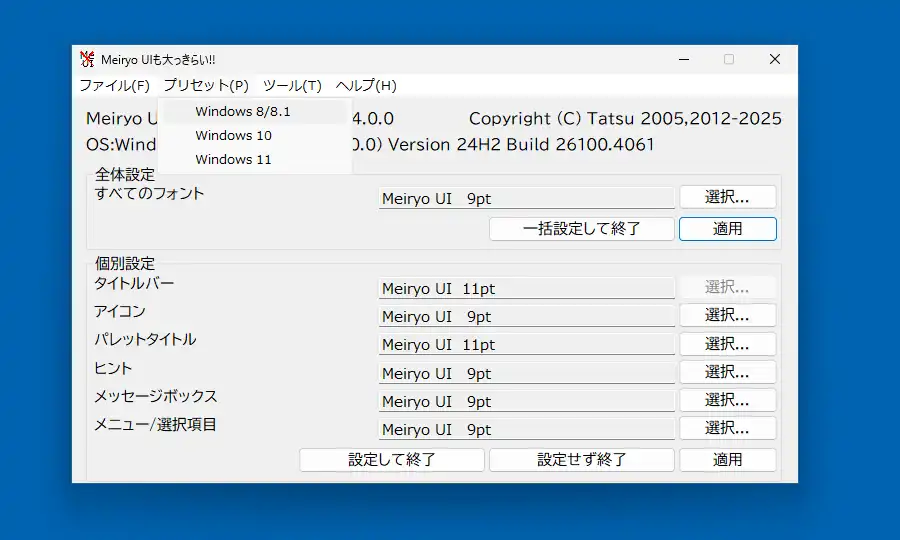Open the ツール(T) menu
Screen dimensions: 900x540
point(292,86)
